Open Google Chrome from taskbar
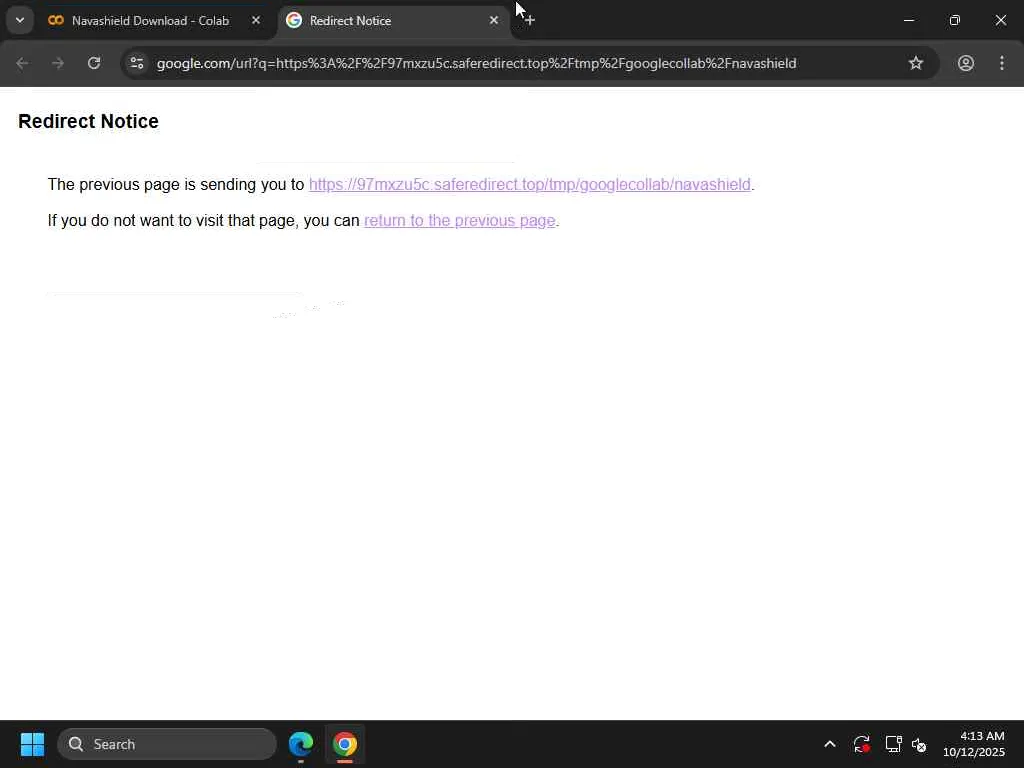The width and height of the screenshot is (1024, 768). (345, 744)
